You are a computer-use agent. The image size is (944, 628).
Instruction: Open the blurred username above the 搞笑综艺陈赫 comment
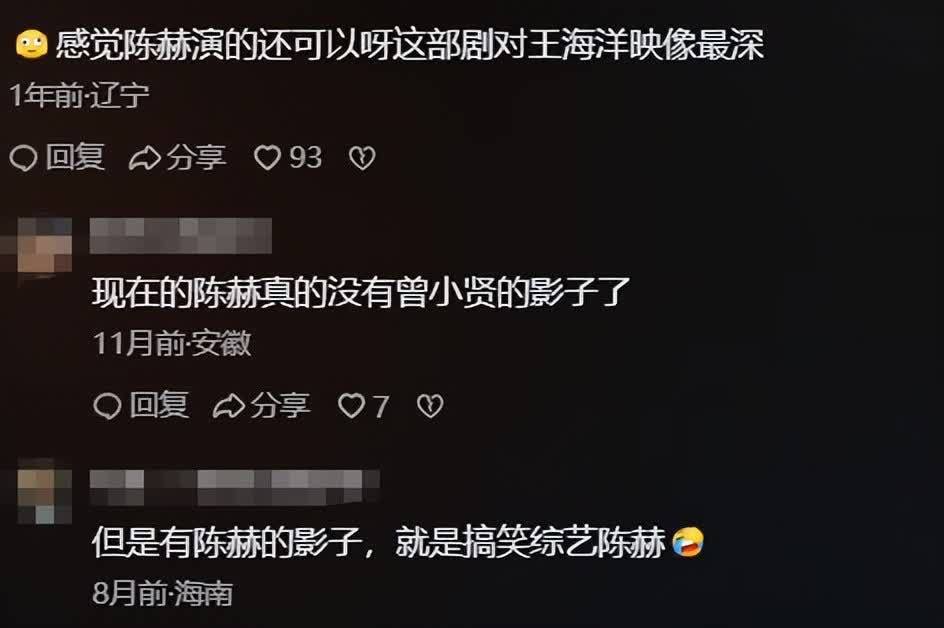(235, 487)
